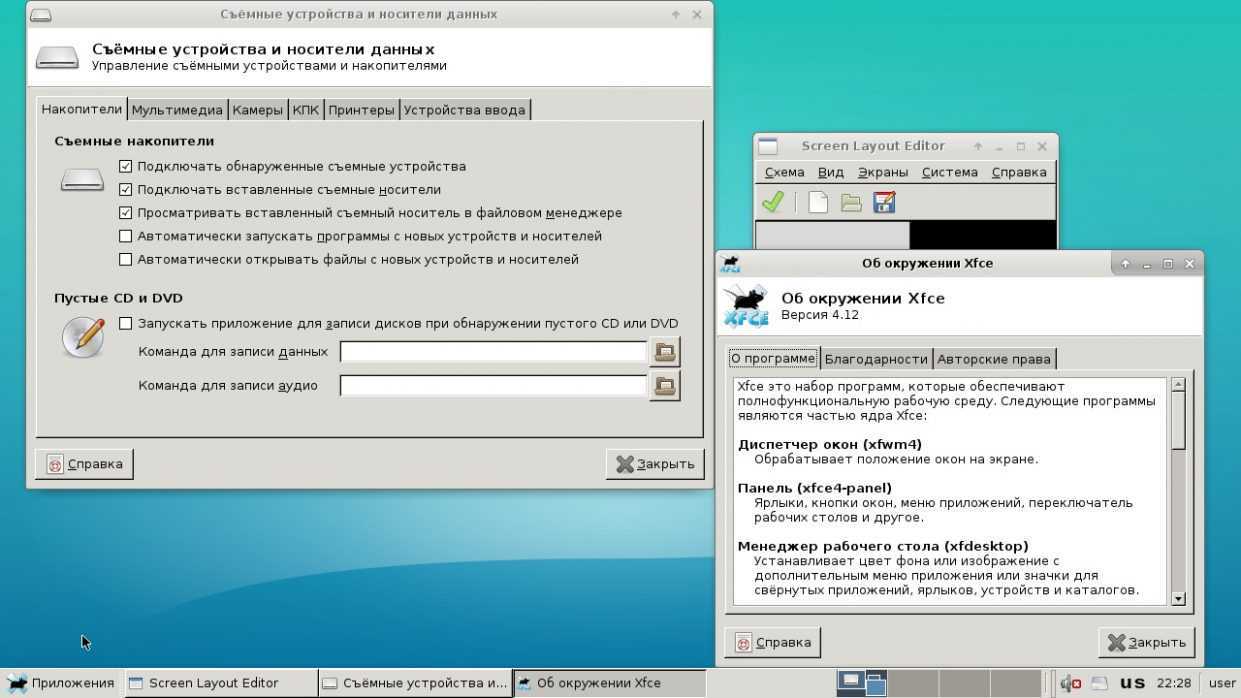Switch to the Благодарности tab
This screenshot has height=698, width=1241.
coord(875,359)
